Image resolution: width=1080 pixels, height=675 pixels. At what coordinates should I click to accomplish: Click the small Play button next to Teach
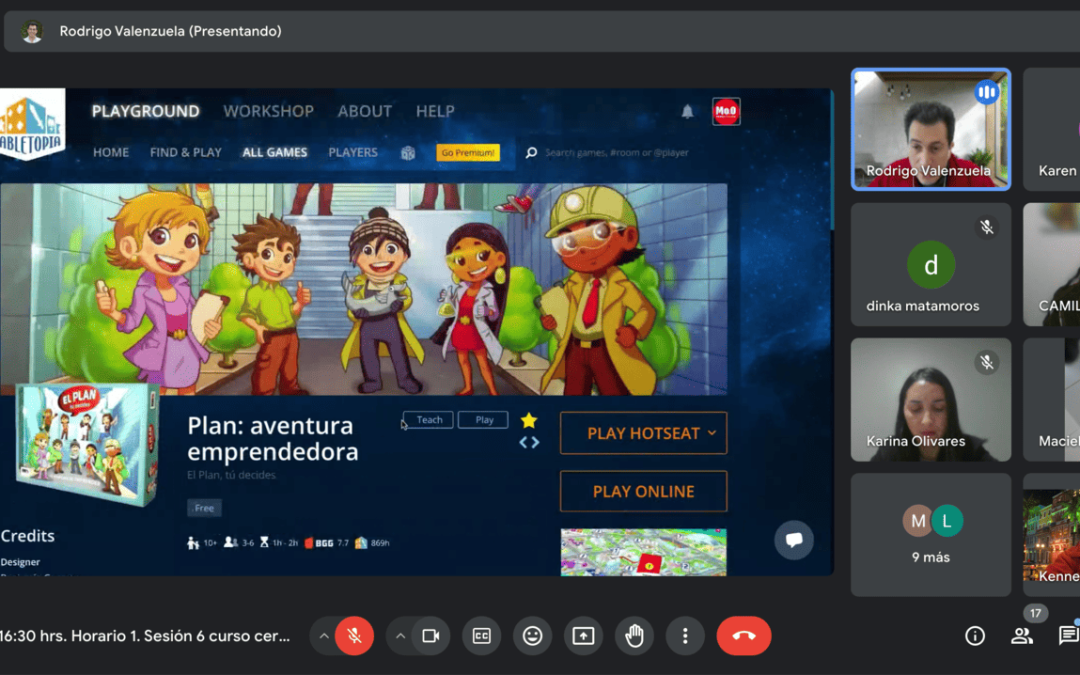(x=484, y=419)
